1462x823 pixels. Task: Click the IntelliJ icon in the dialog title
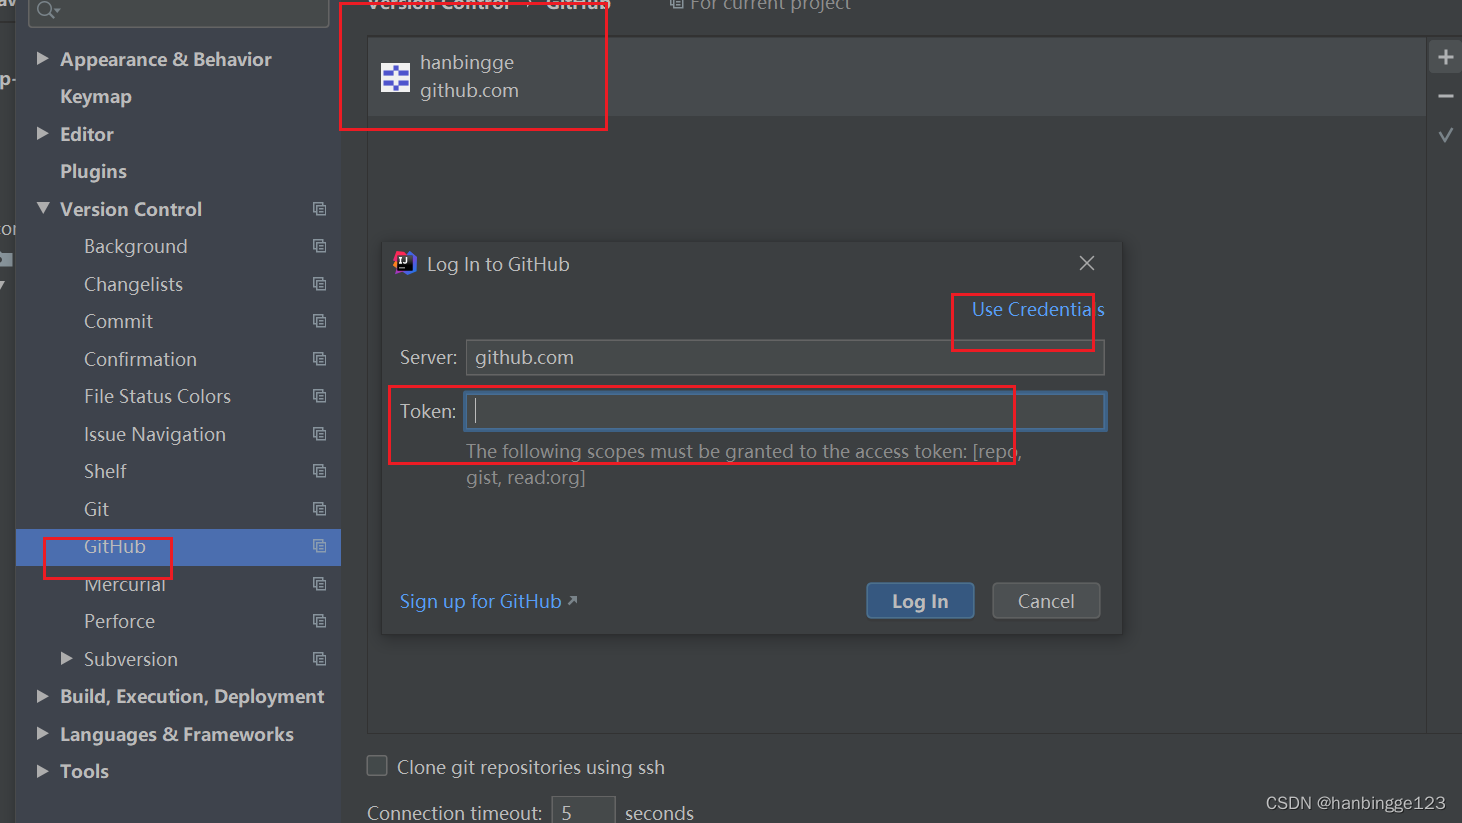(405, 263)
